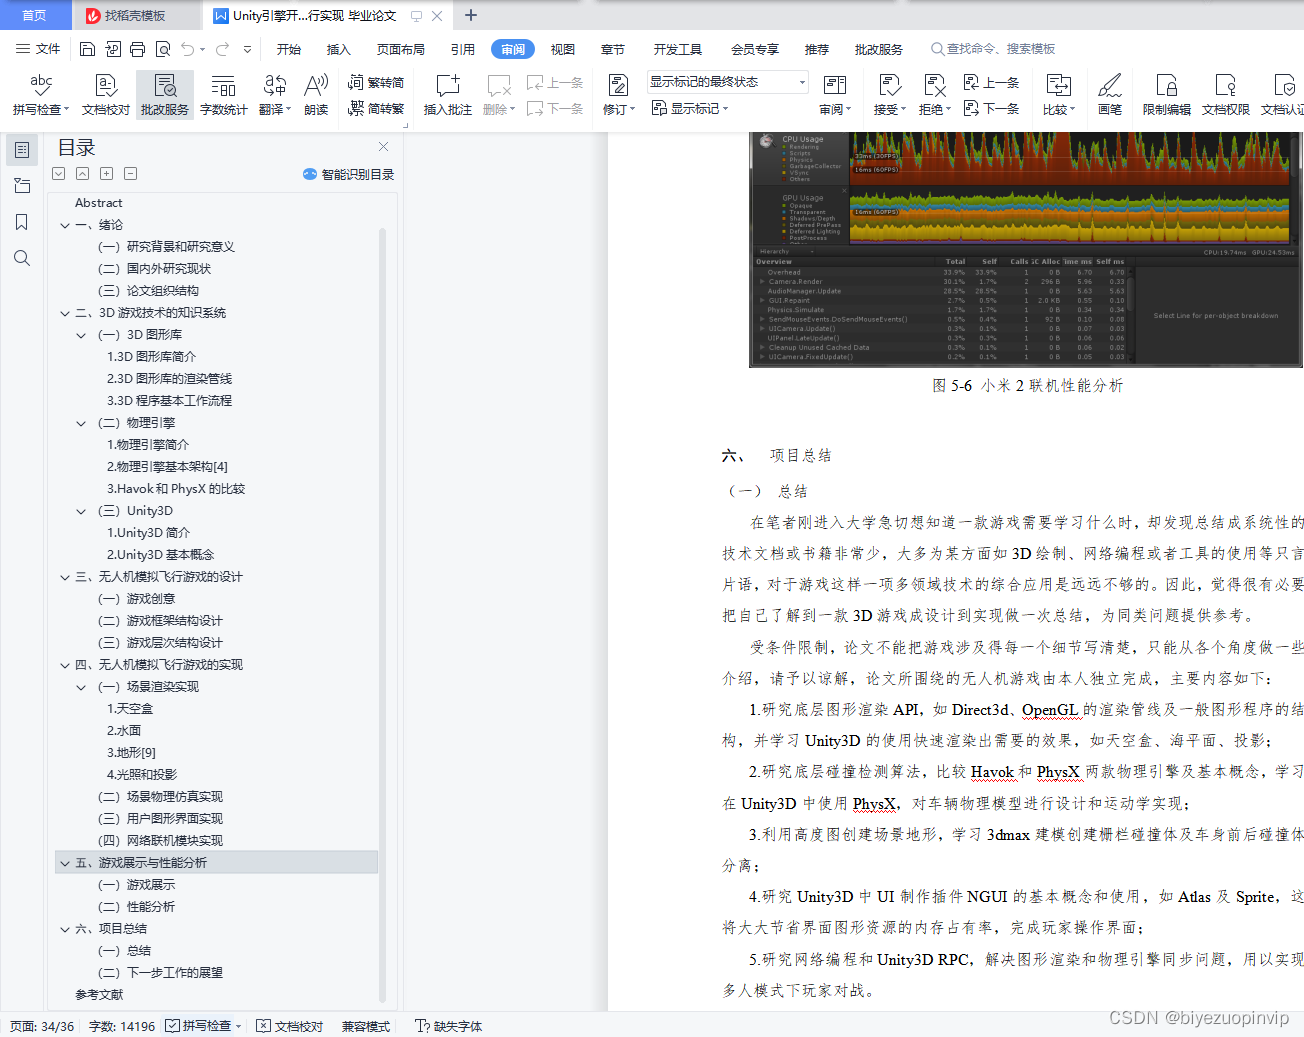Open the bookmark sidebar icon
1304x1037 pixels.
(x=22, y=222)
